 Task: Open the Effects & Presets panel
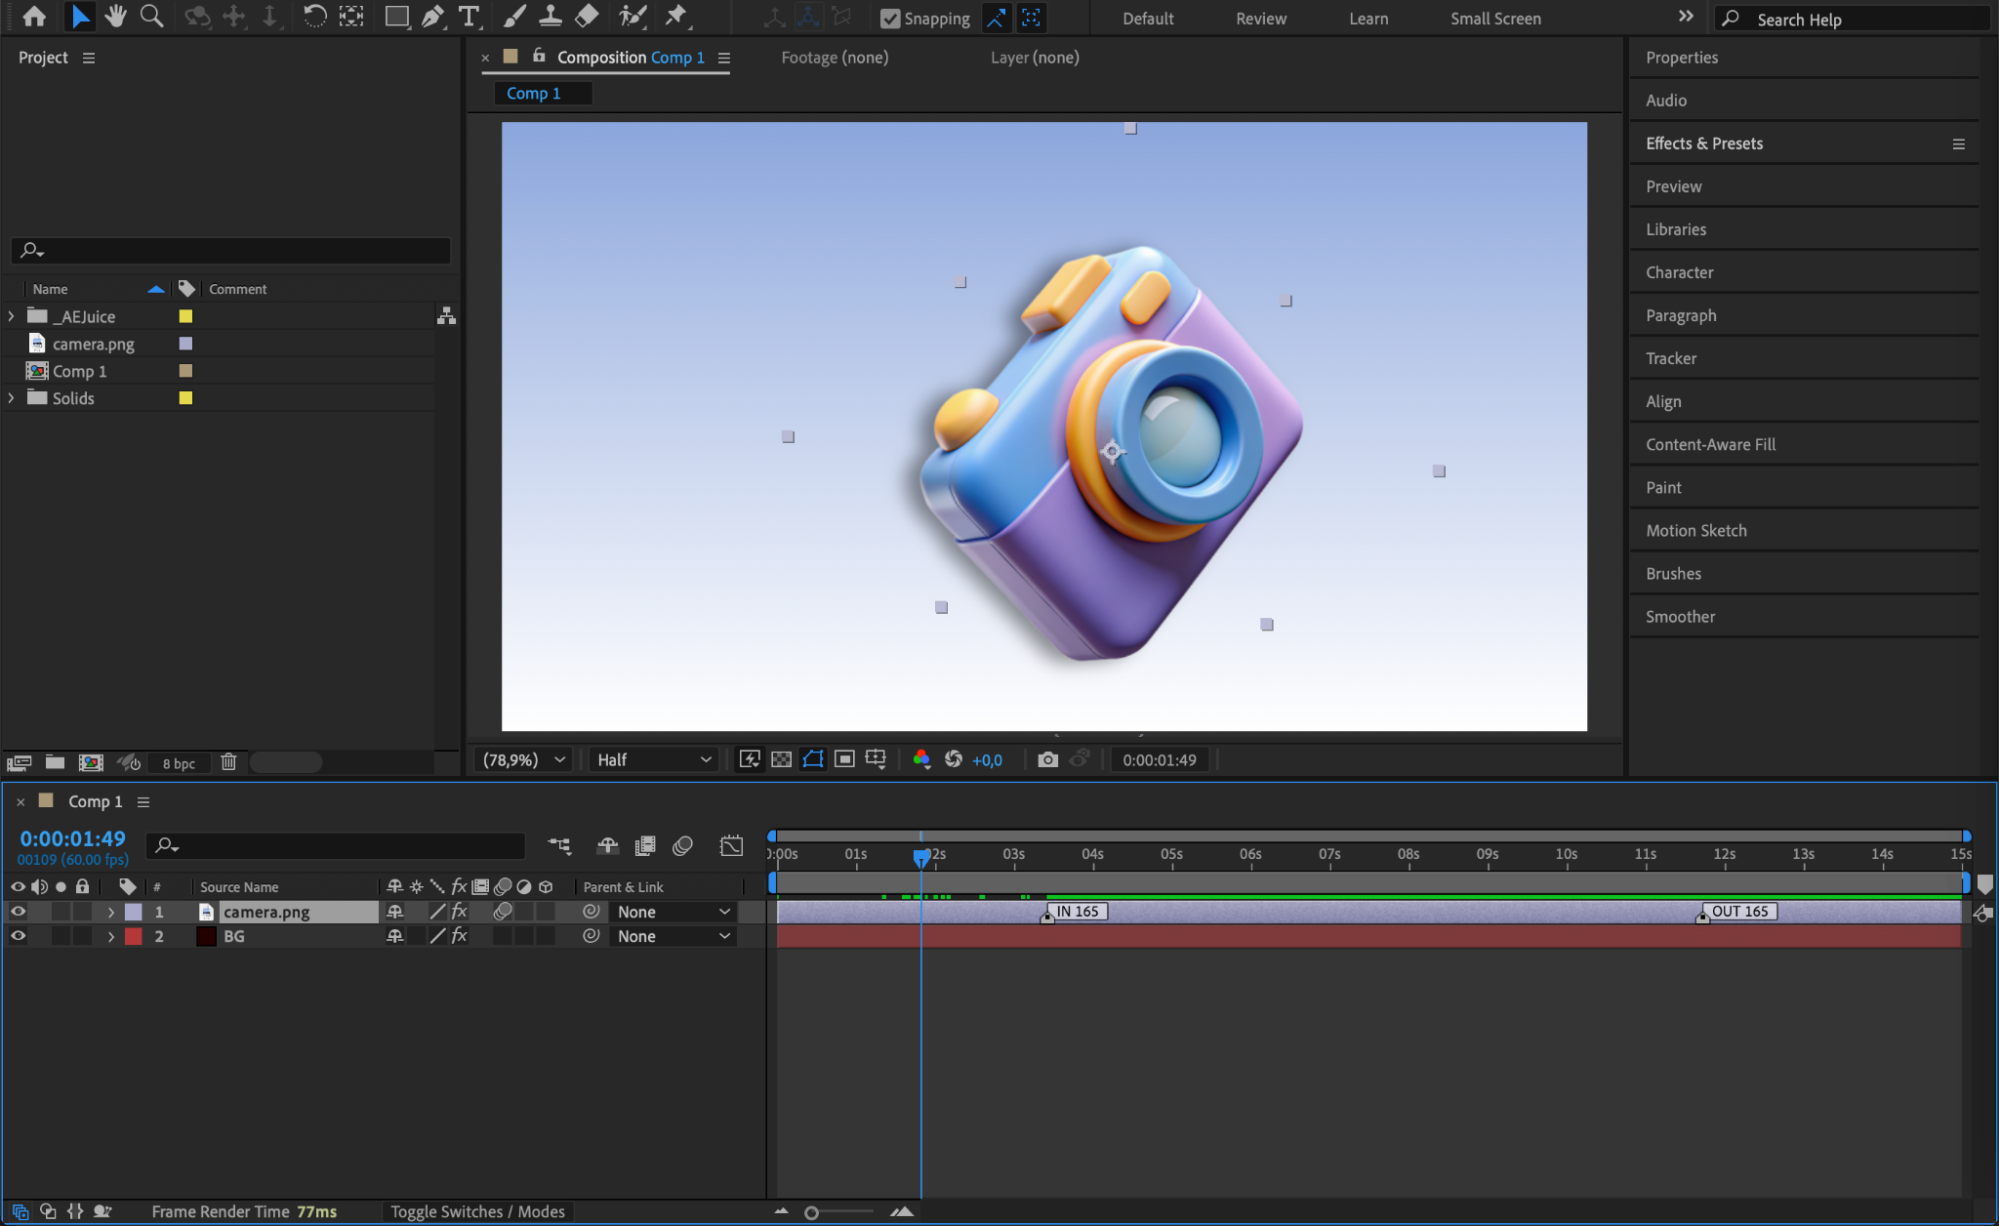(x=1704, y=143)
